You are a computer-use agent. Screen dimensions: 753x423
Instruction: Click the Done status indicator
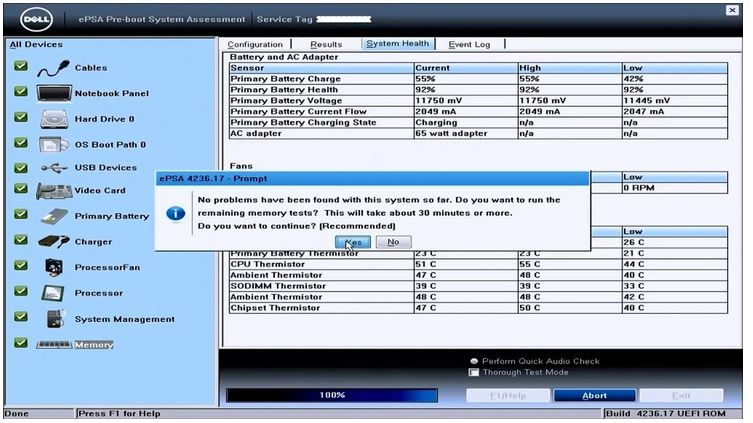16,413
